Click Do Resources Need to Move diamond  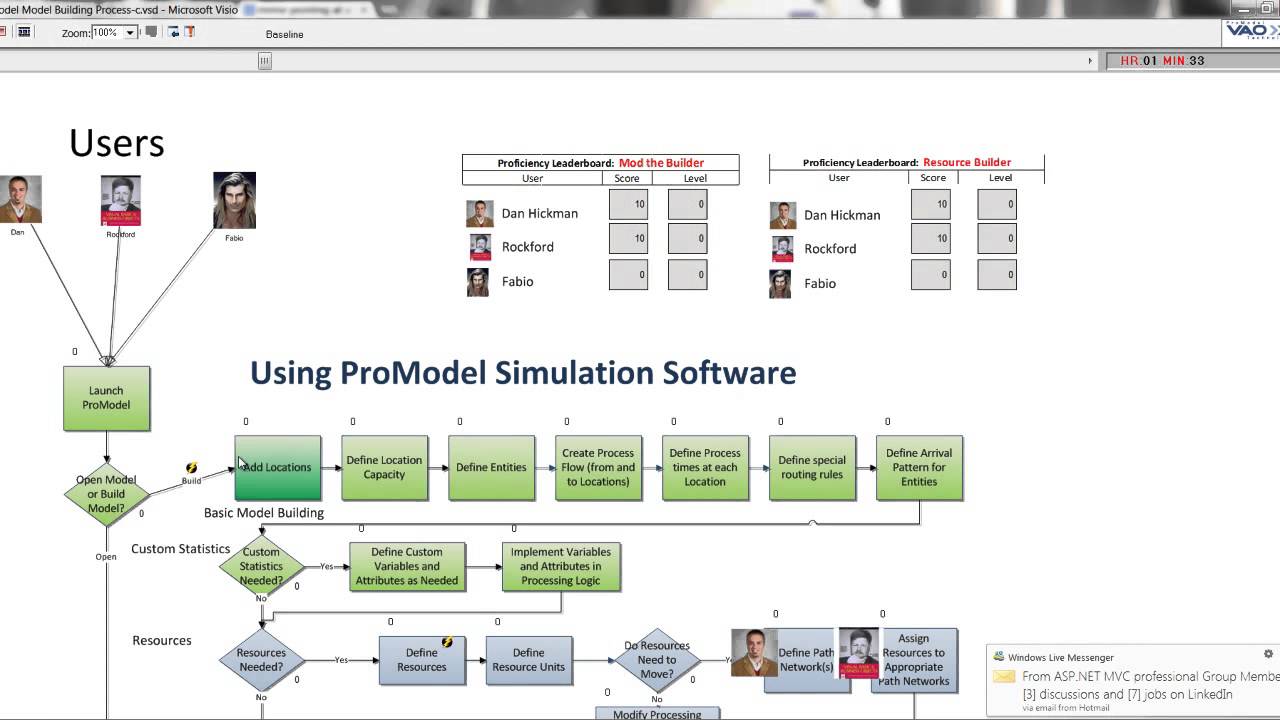tap(657, 660)
